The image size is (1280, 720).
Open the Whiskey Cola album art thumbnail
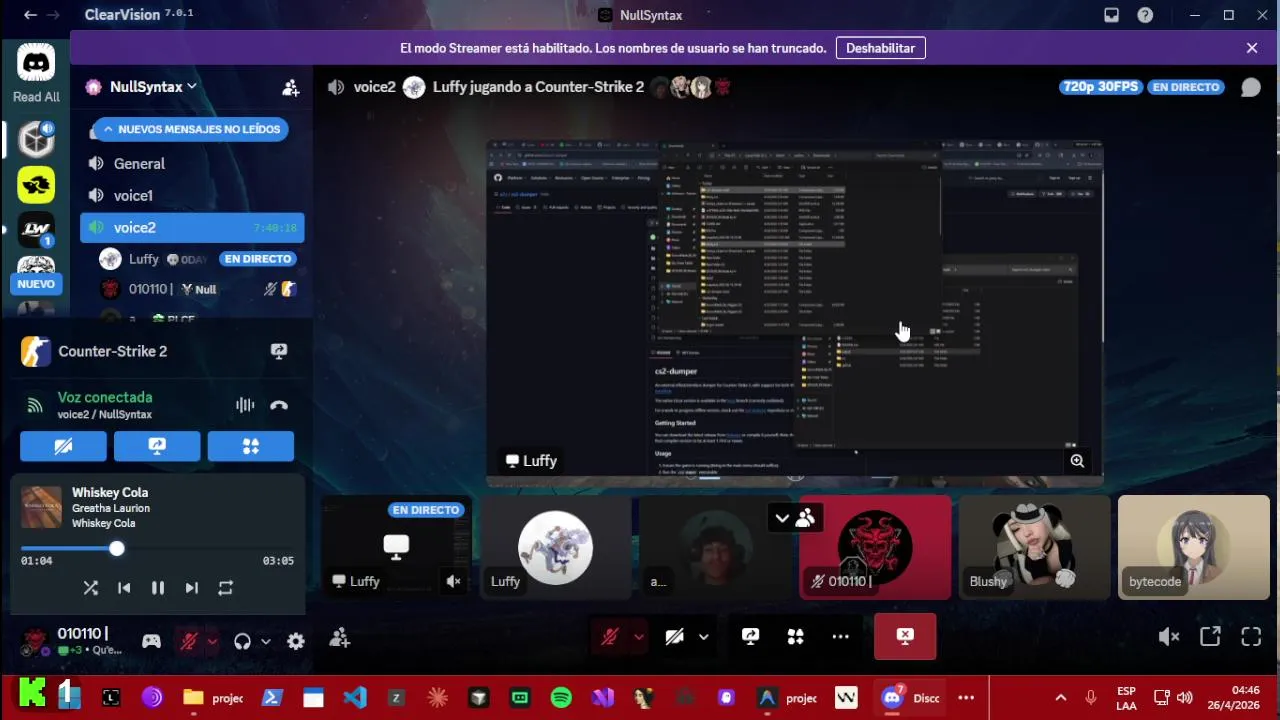pos(41,507)
